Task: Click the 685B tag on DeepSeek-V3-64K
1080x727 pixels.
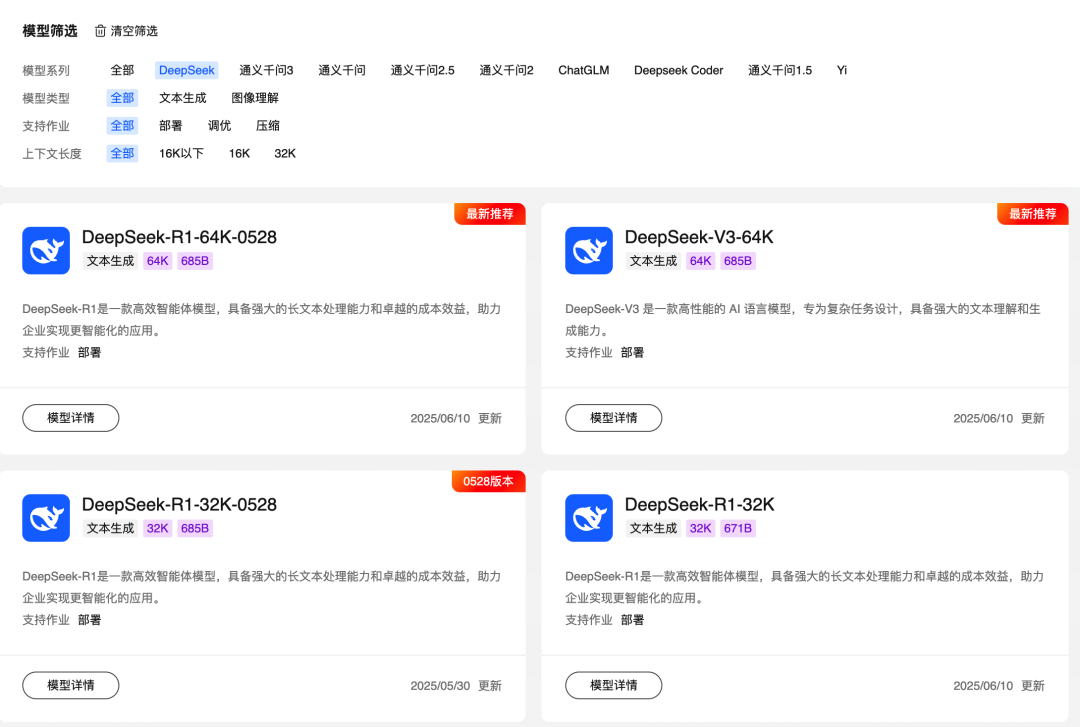Action: click(738, 261)
